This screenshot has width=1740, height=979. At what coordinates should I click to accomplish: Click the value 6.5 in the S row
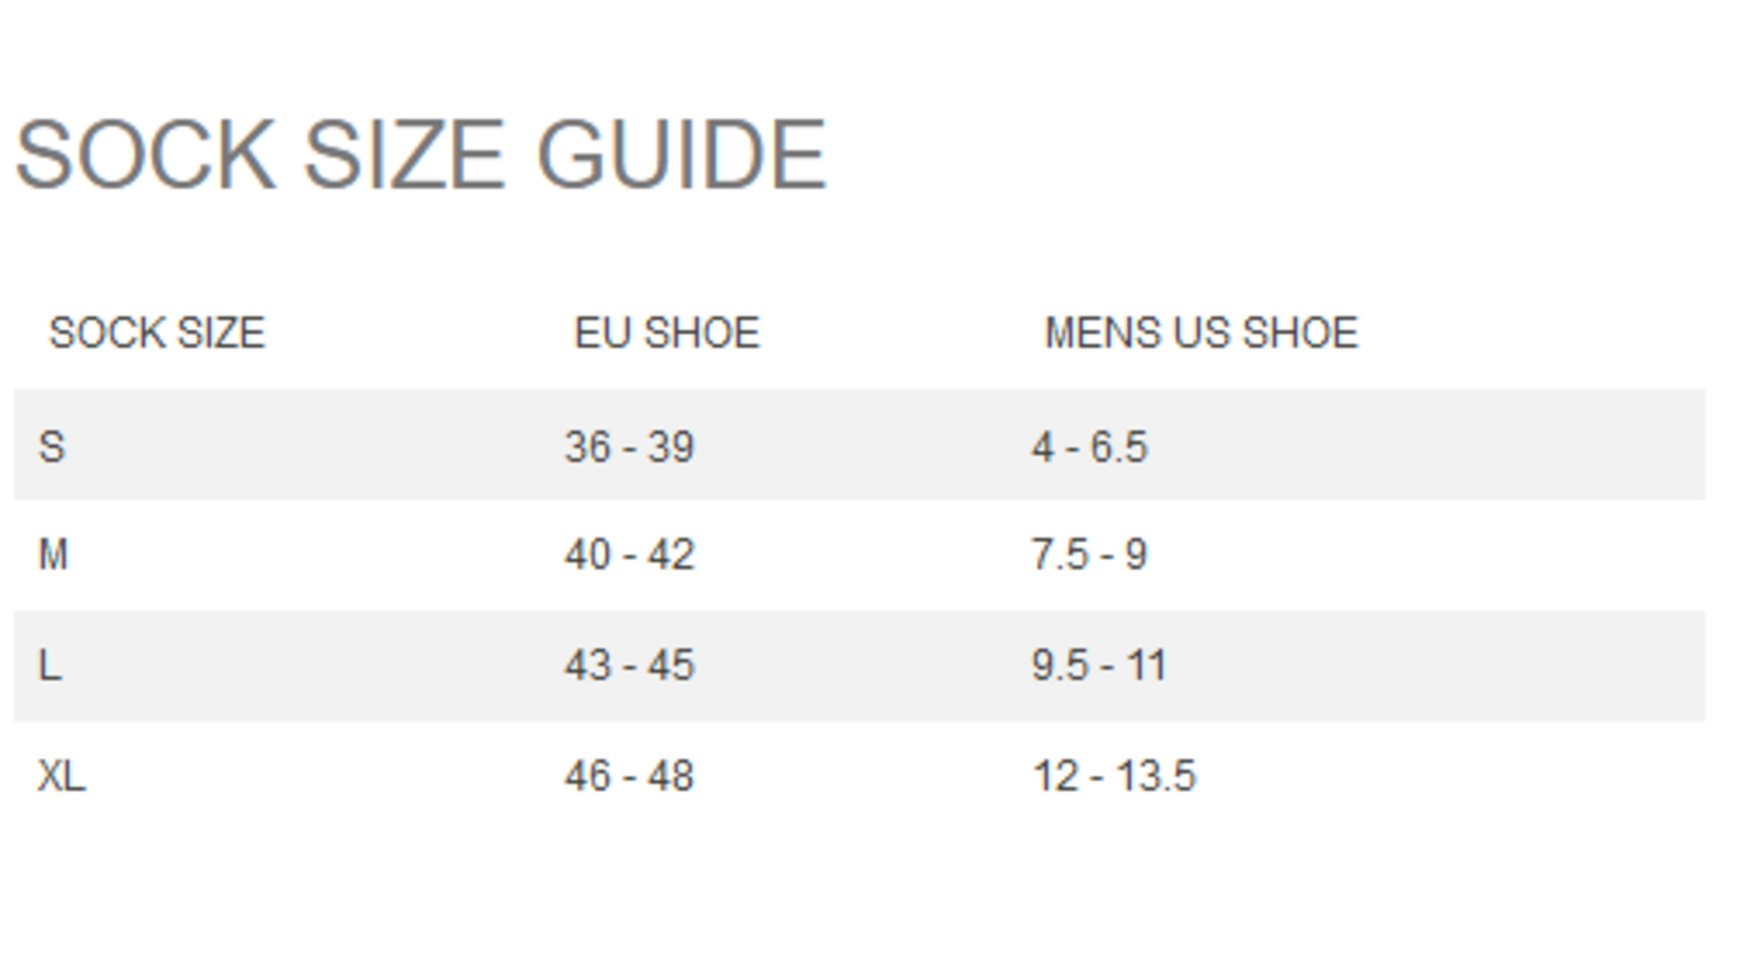[1118, 447]
